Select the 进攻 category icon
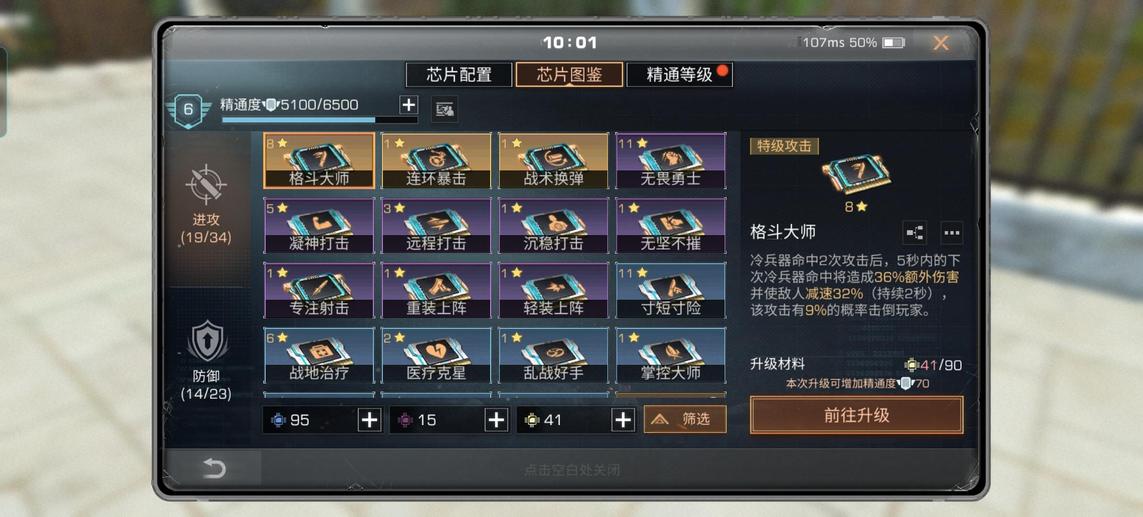This screenshot has height=517, width=1143. click(206, 183)
